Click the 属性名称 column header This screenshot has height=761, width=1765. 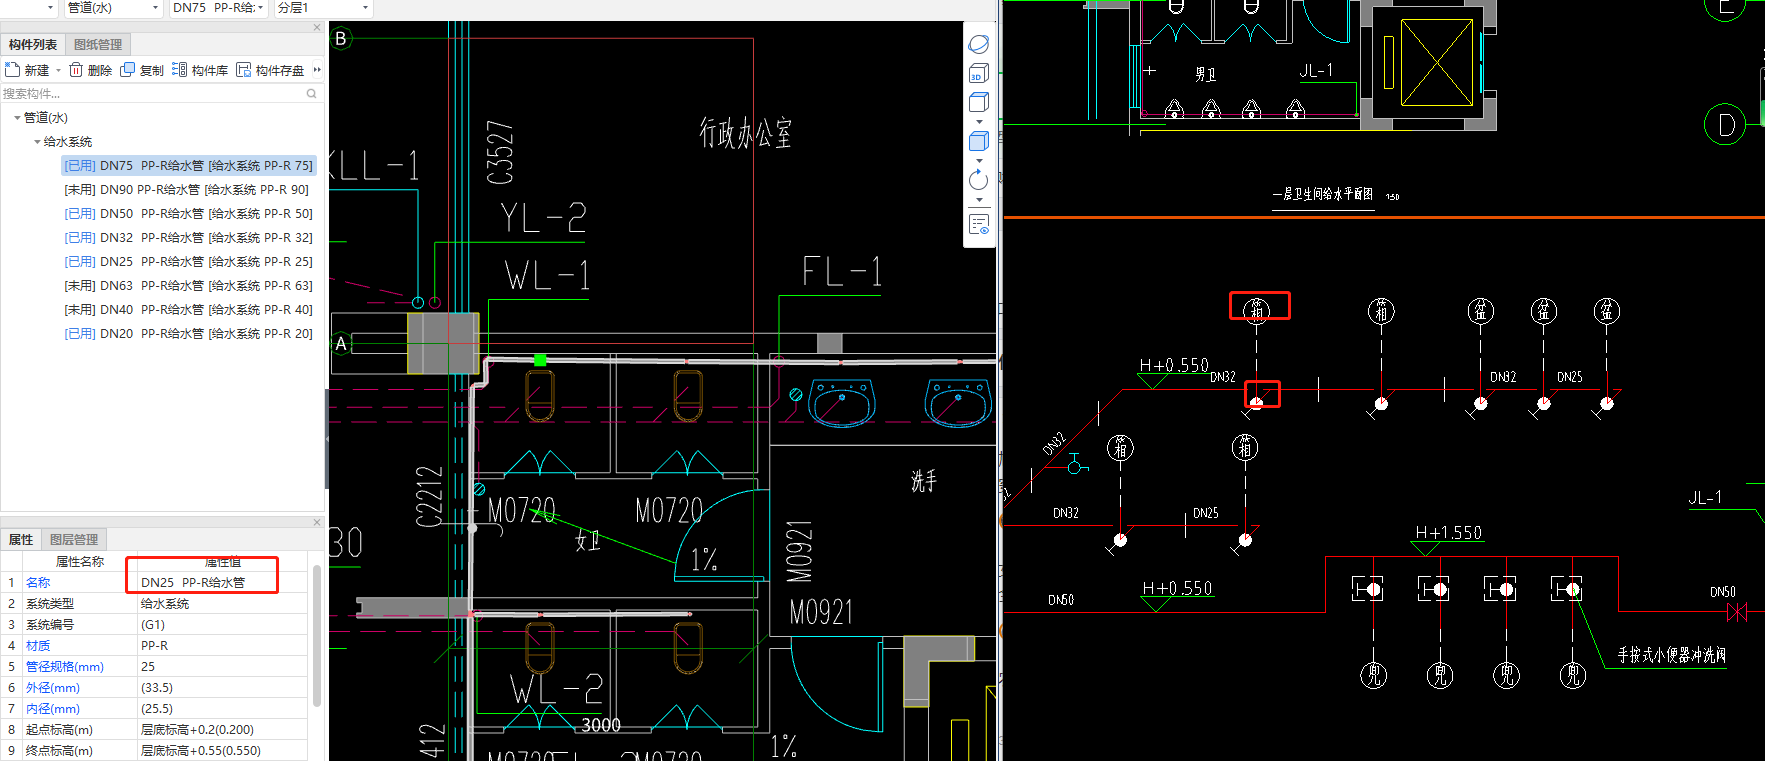pos(79,561)
